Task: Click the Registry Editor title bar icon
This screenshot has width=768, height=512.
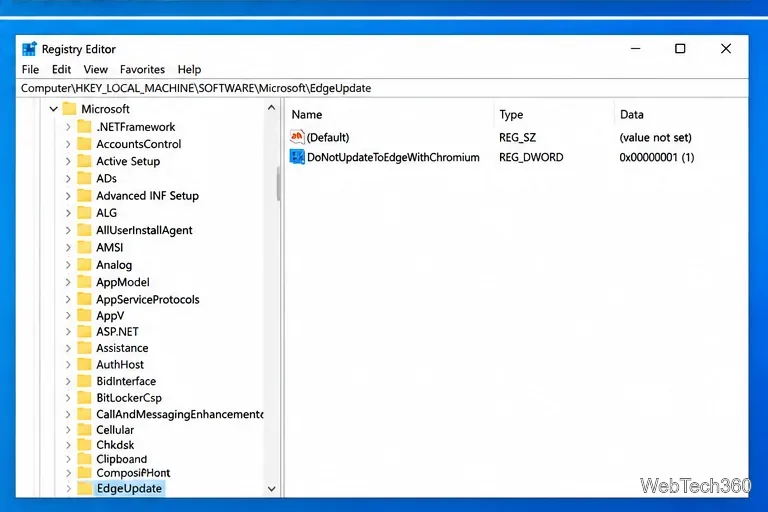Action: tap(29, 49)
